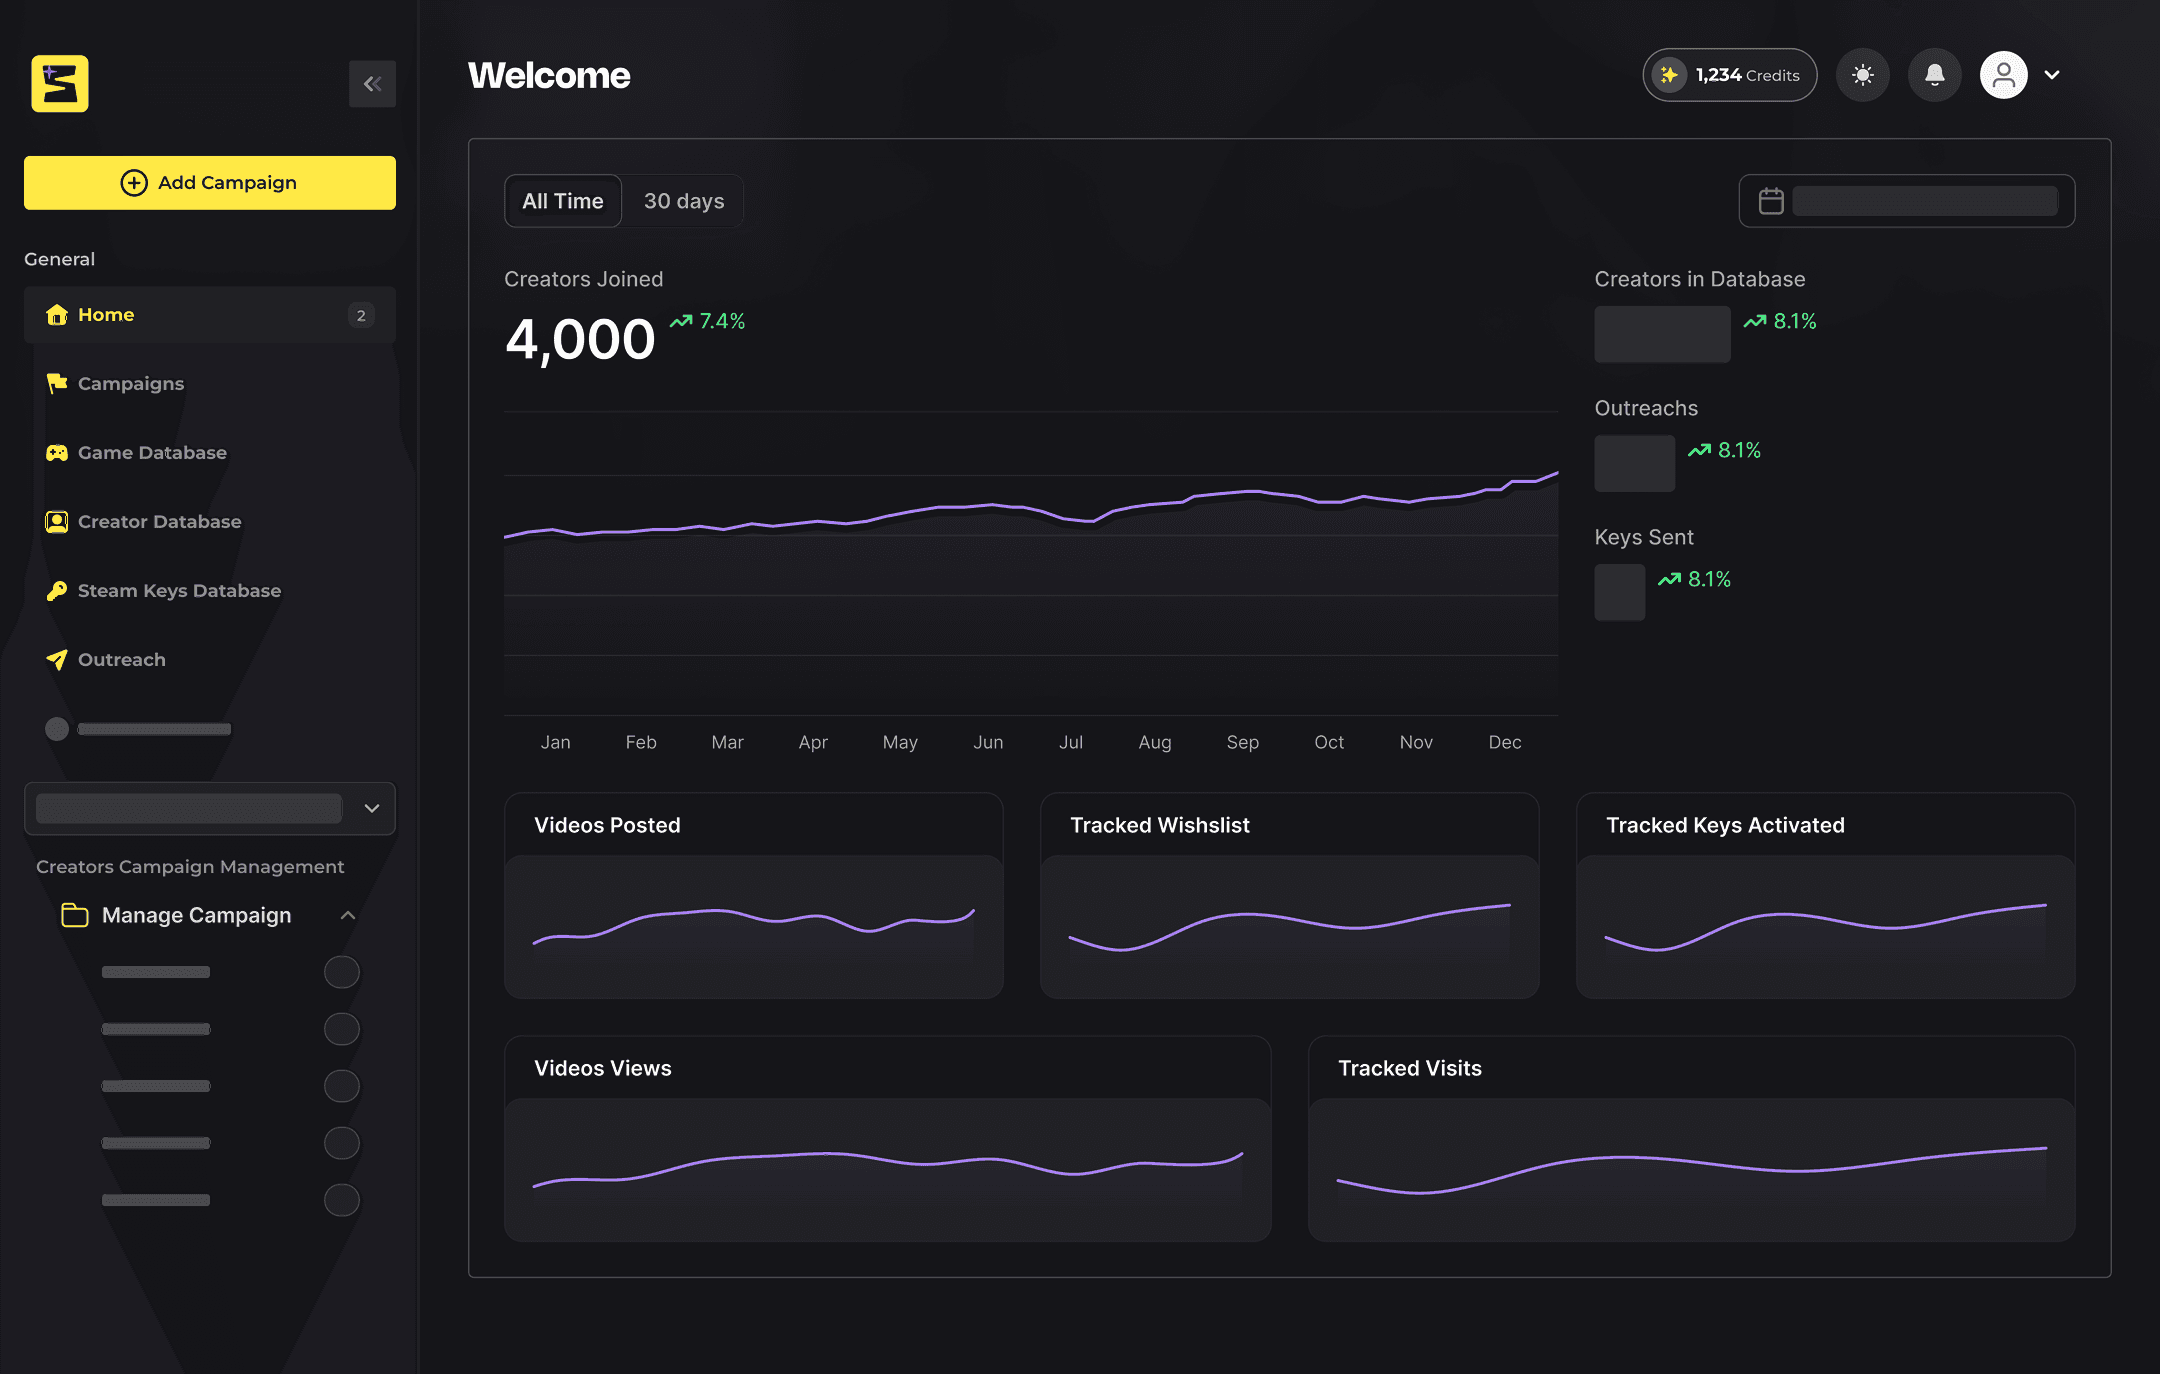Collapse the Manage Campaign section
The width and height of the screenshot is (2160, 1374).
[348, 915]
